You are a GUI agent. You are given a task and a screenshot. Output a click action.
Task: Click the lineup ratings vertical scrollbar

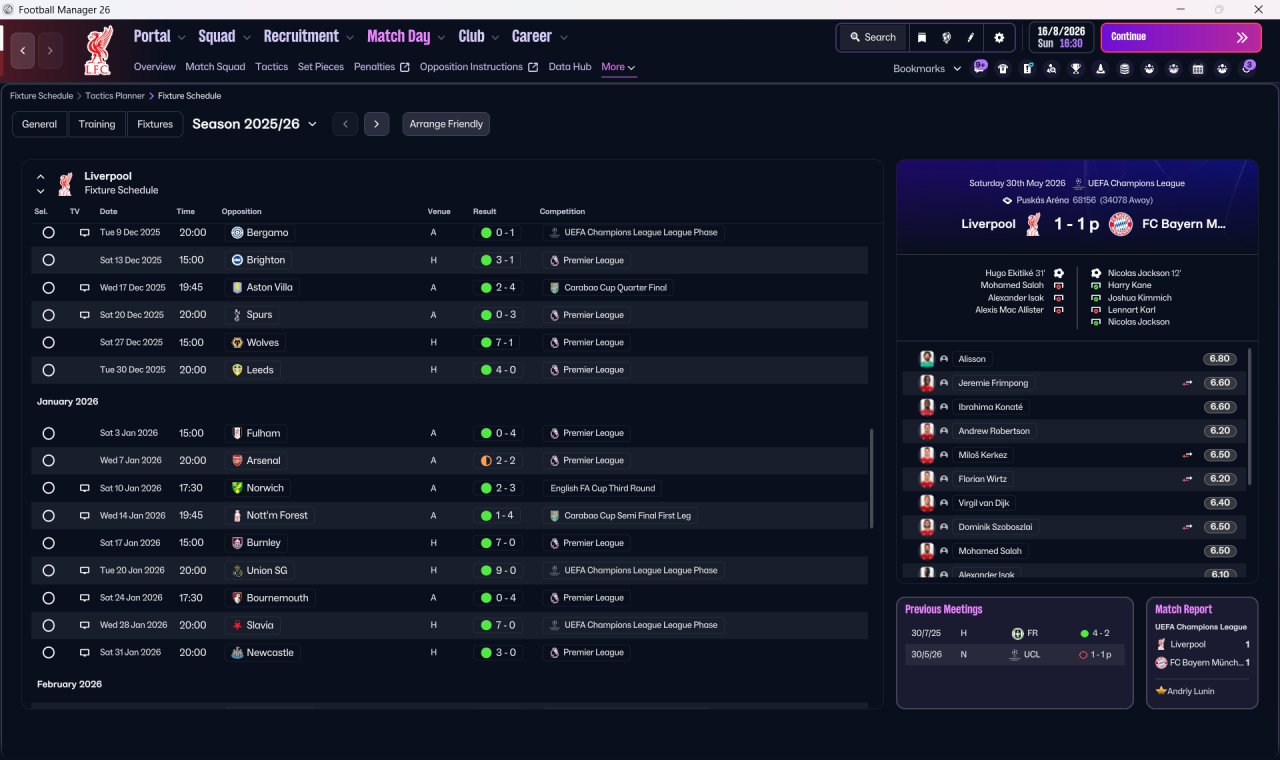[1251, 415]
